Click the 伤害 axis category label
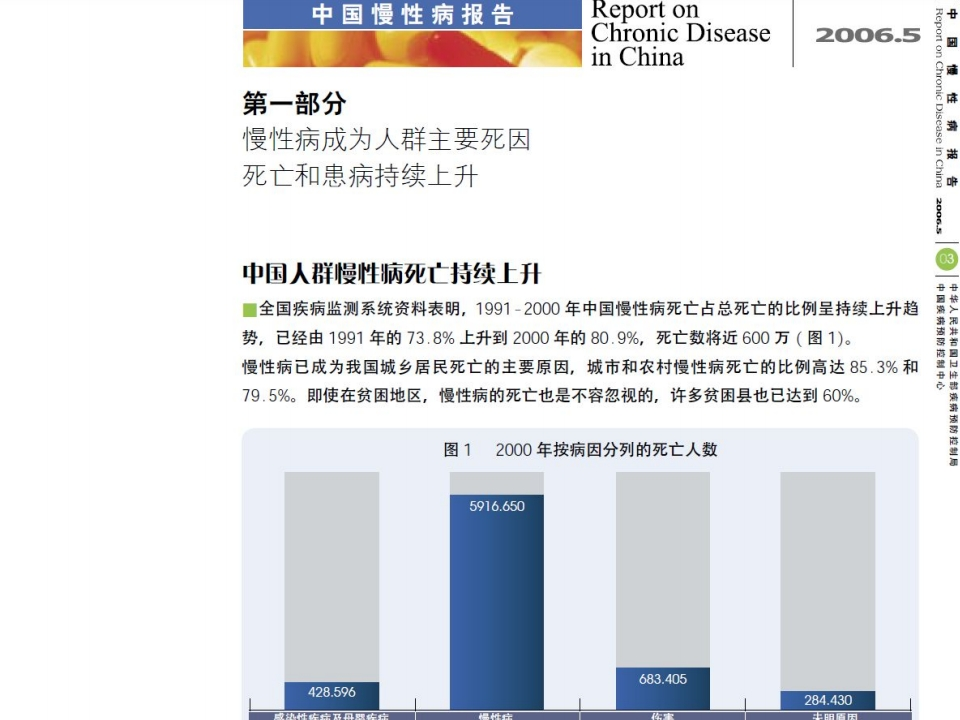This screenshot has width=960, height=720. coord(663,716)
